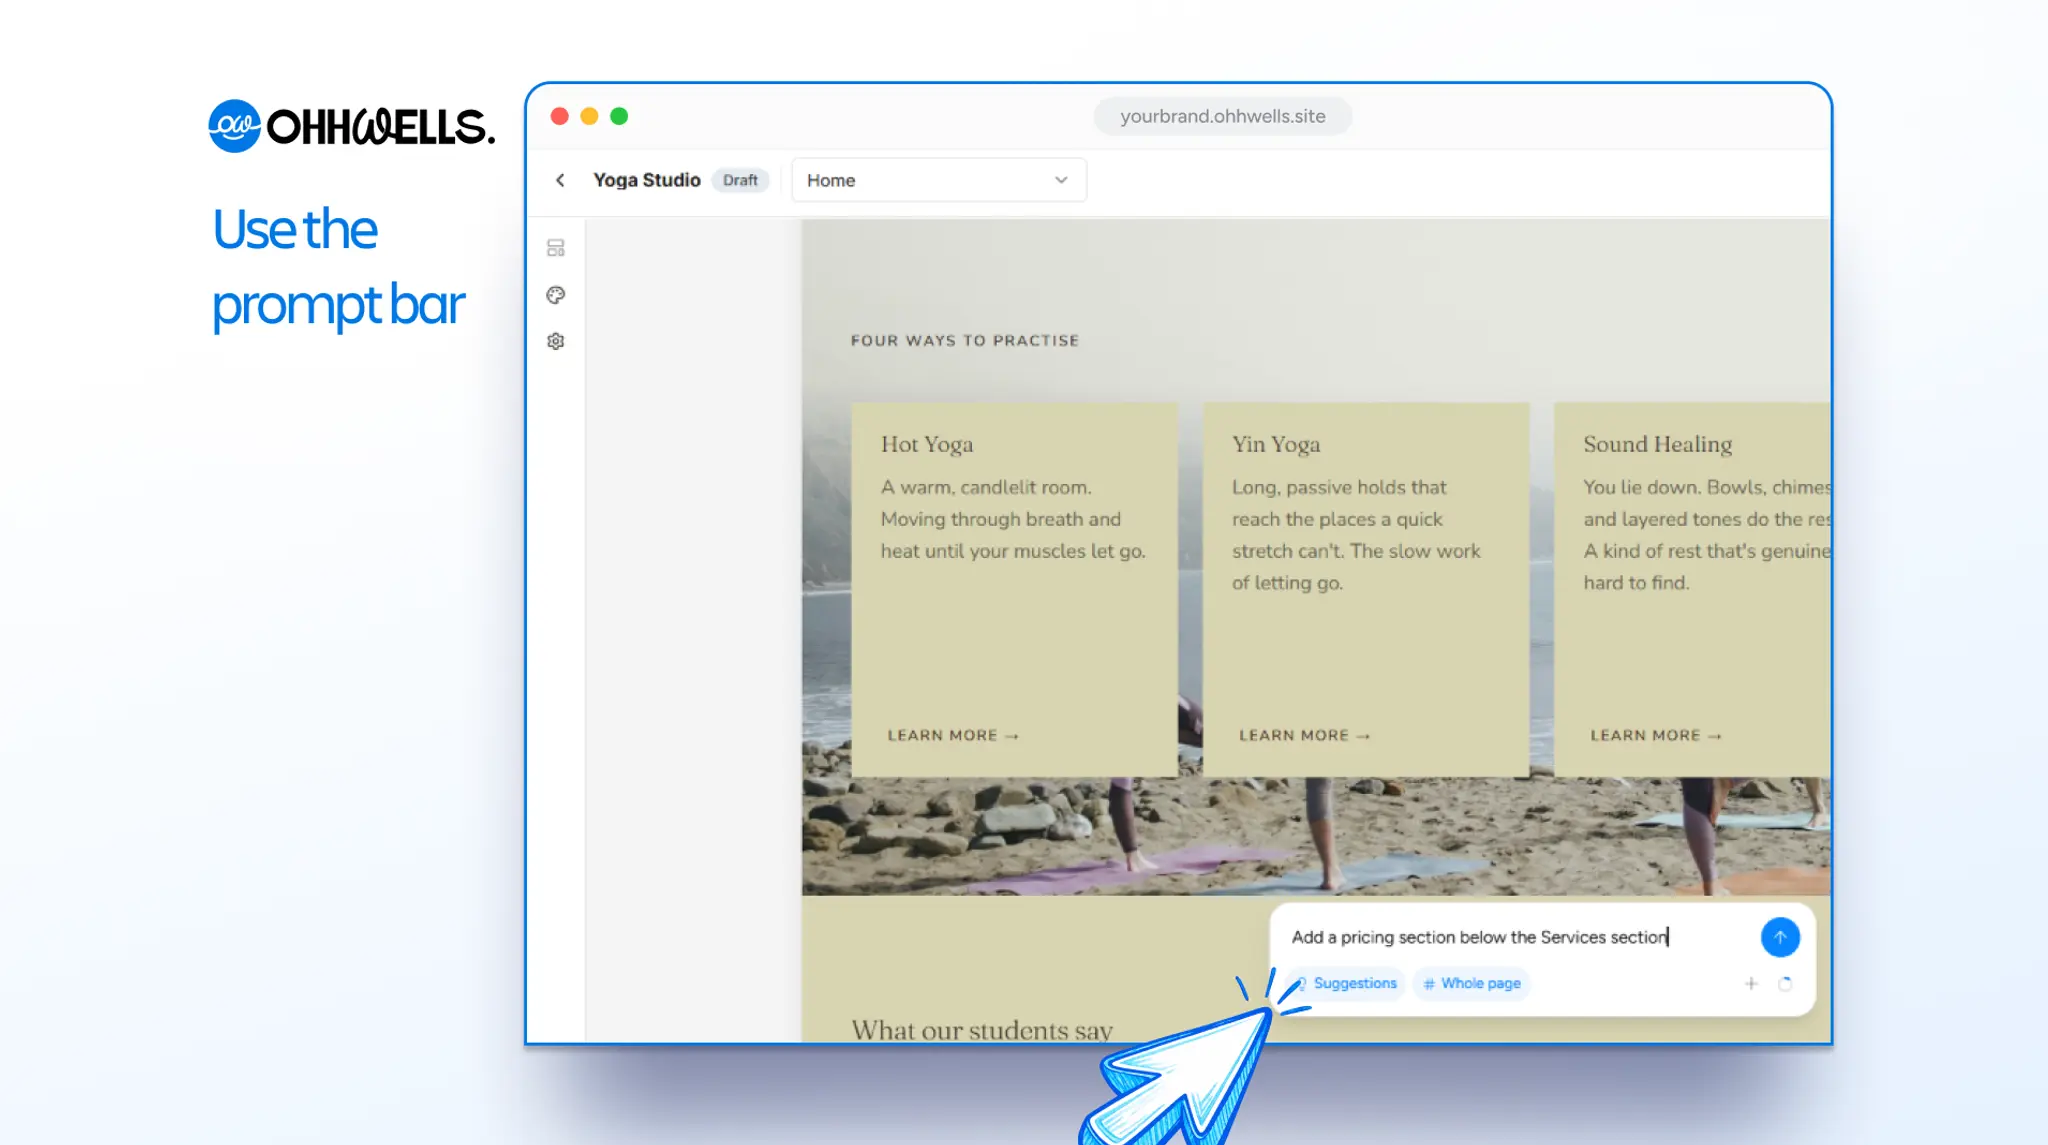
Task: Click Learn More on Sound Healing card
Action: point(1656,735)
